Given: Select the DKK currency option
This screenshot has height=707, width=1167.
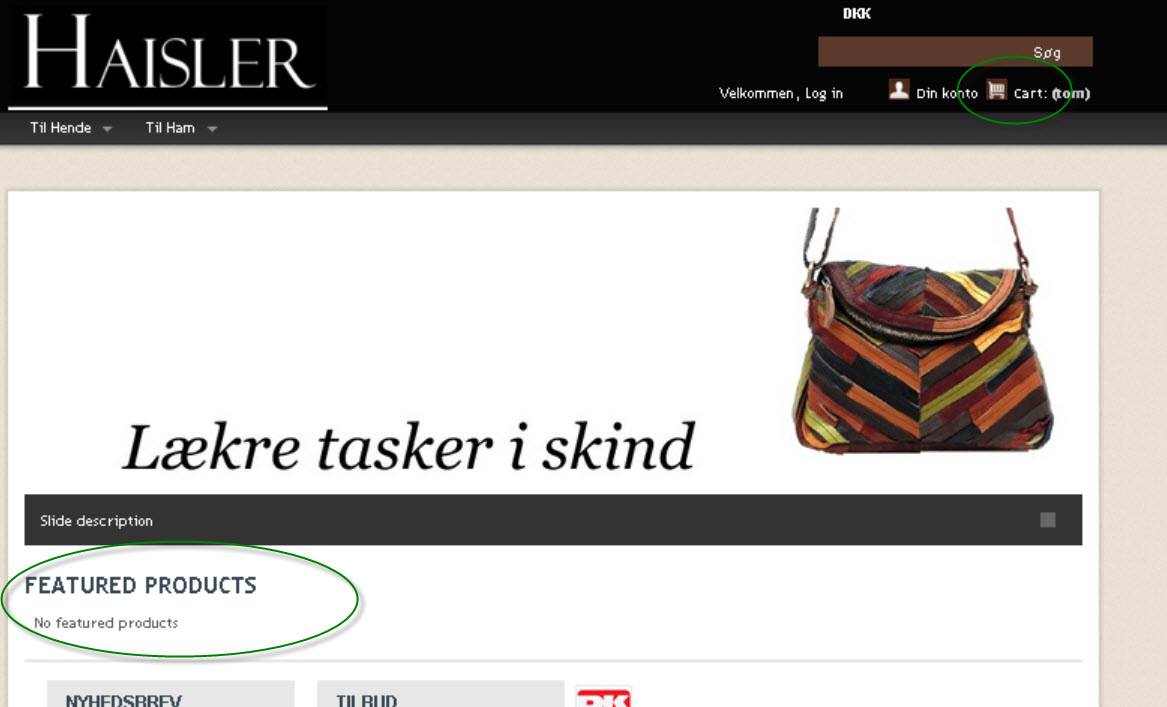Looking at the screenshot, I should point(857,13).
